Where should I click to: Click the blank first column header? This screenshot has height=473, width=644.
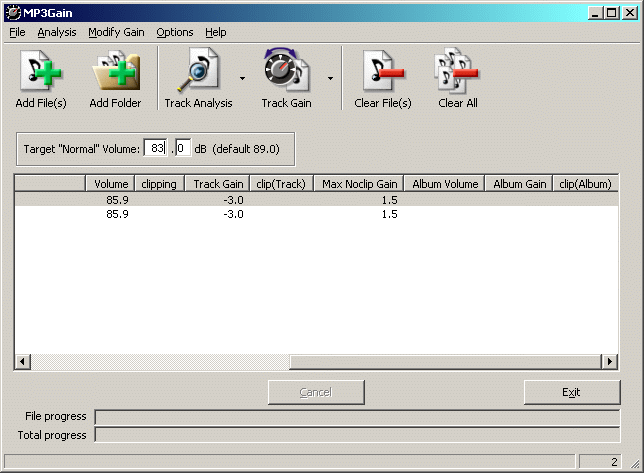[50, 184]
